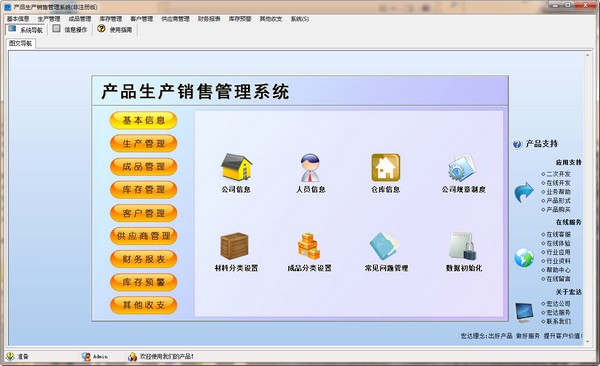Click the orange 成品管理 button
This screenshot has width=600, height=366.
143,167
